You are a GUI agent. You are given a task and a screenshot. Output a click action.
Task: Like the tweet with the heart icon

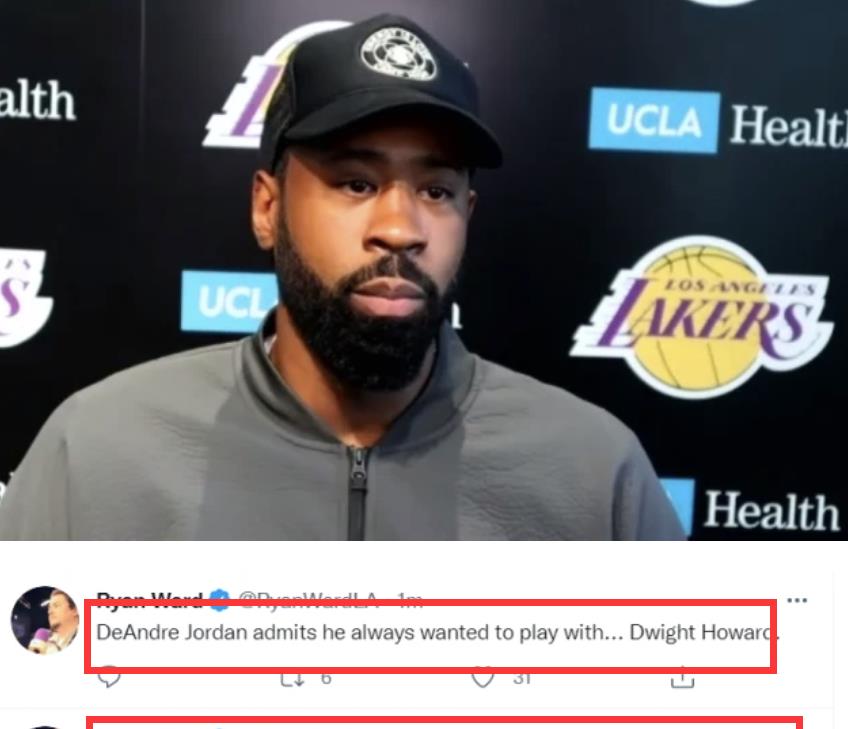(x=482, y=678)
